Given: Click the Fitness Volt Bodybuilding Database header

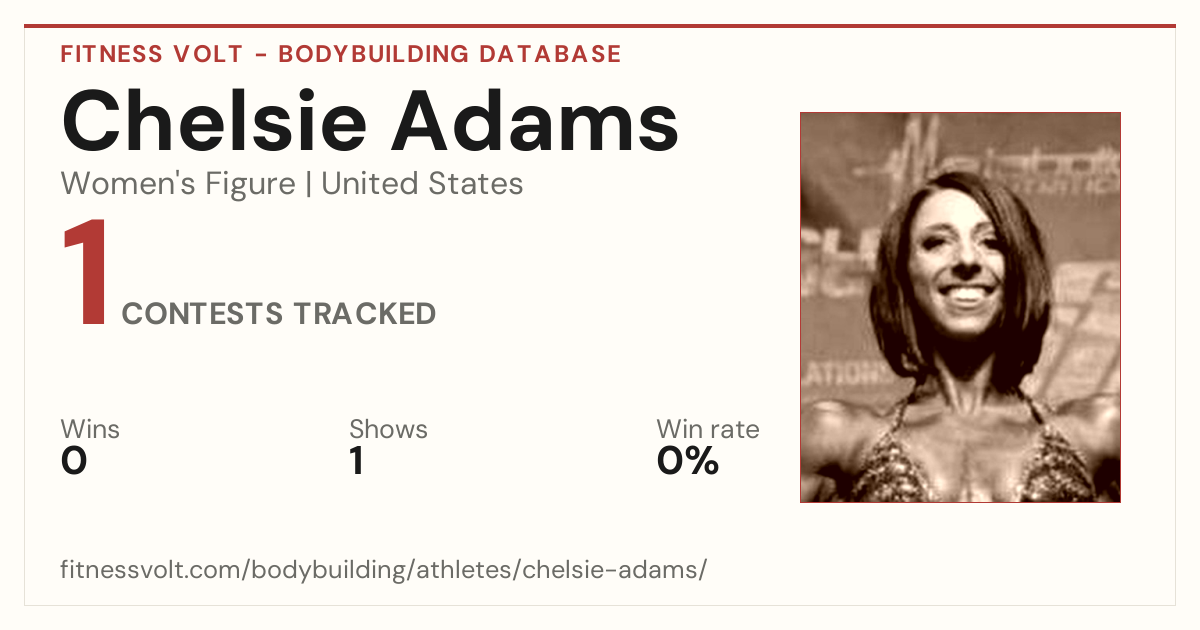Looking at the screenshot, I should tap(341, 54).
